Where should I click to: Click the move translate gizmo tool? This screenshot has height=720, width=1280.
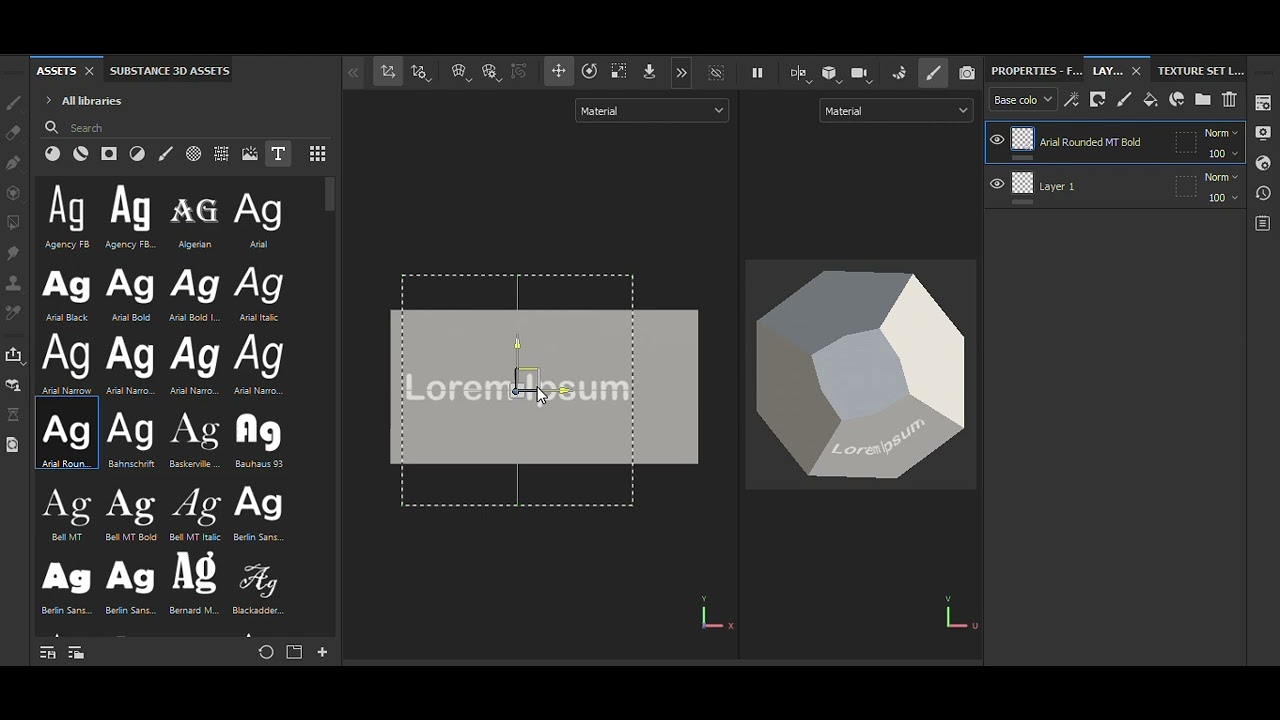pyautogui.click(x=559, y=71)
